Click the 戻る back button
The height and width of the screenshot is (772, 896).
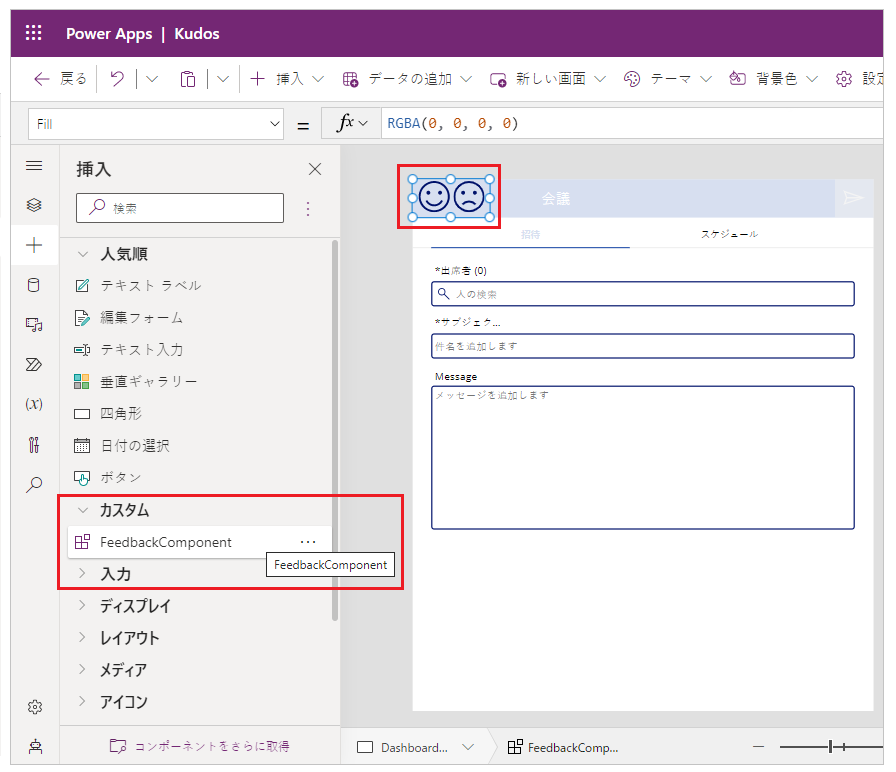[x=60, y=79]
